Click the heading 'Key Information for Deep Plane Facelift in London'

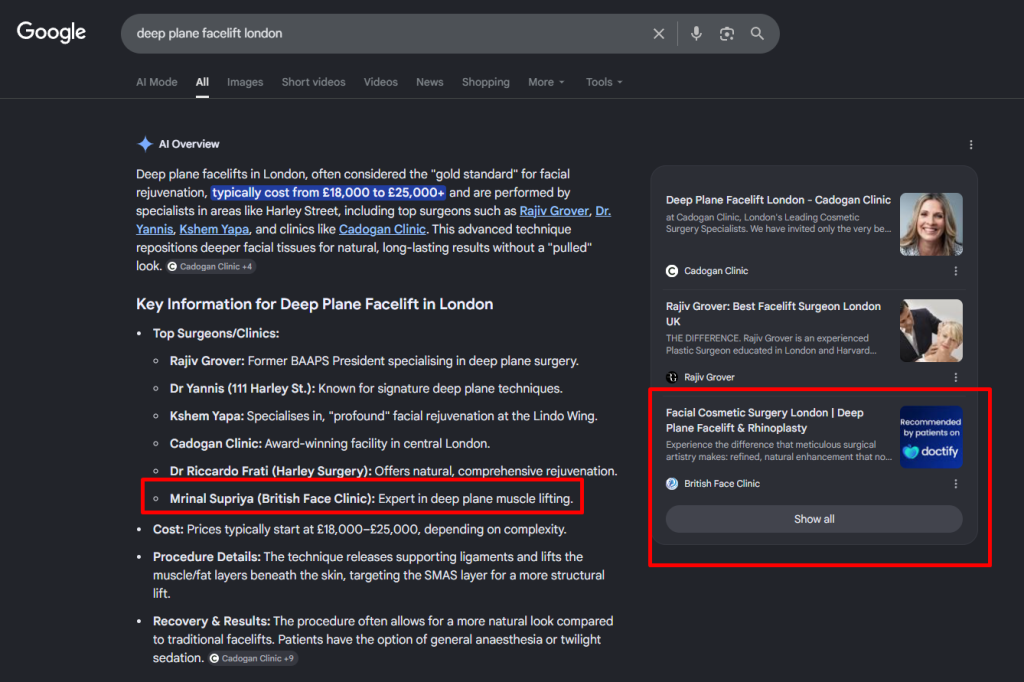click(315, 304)
